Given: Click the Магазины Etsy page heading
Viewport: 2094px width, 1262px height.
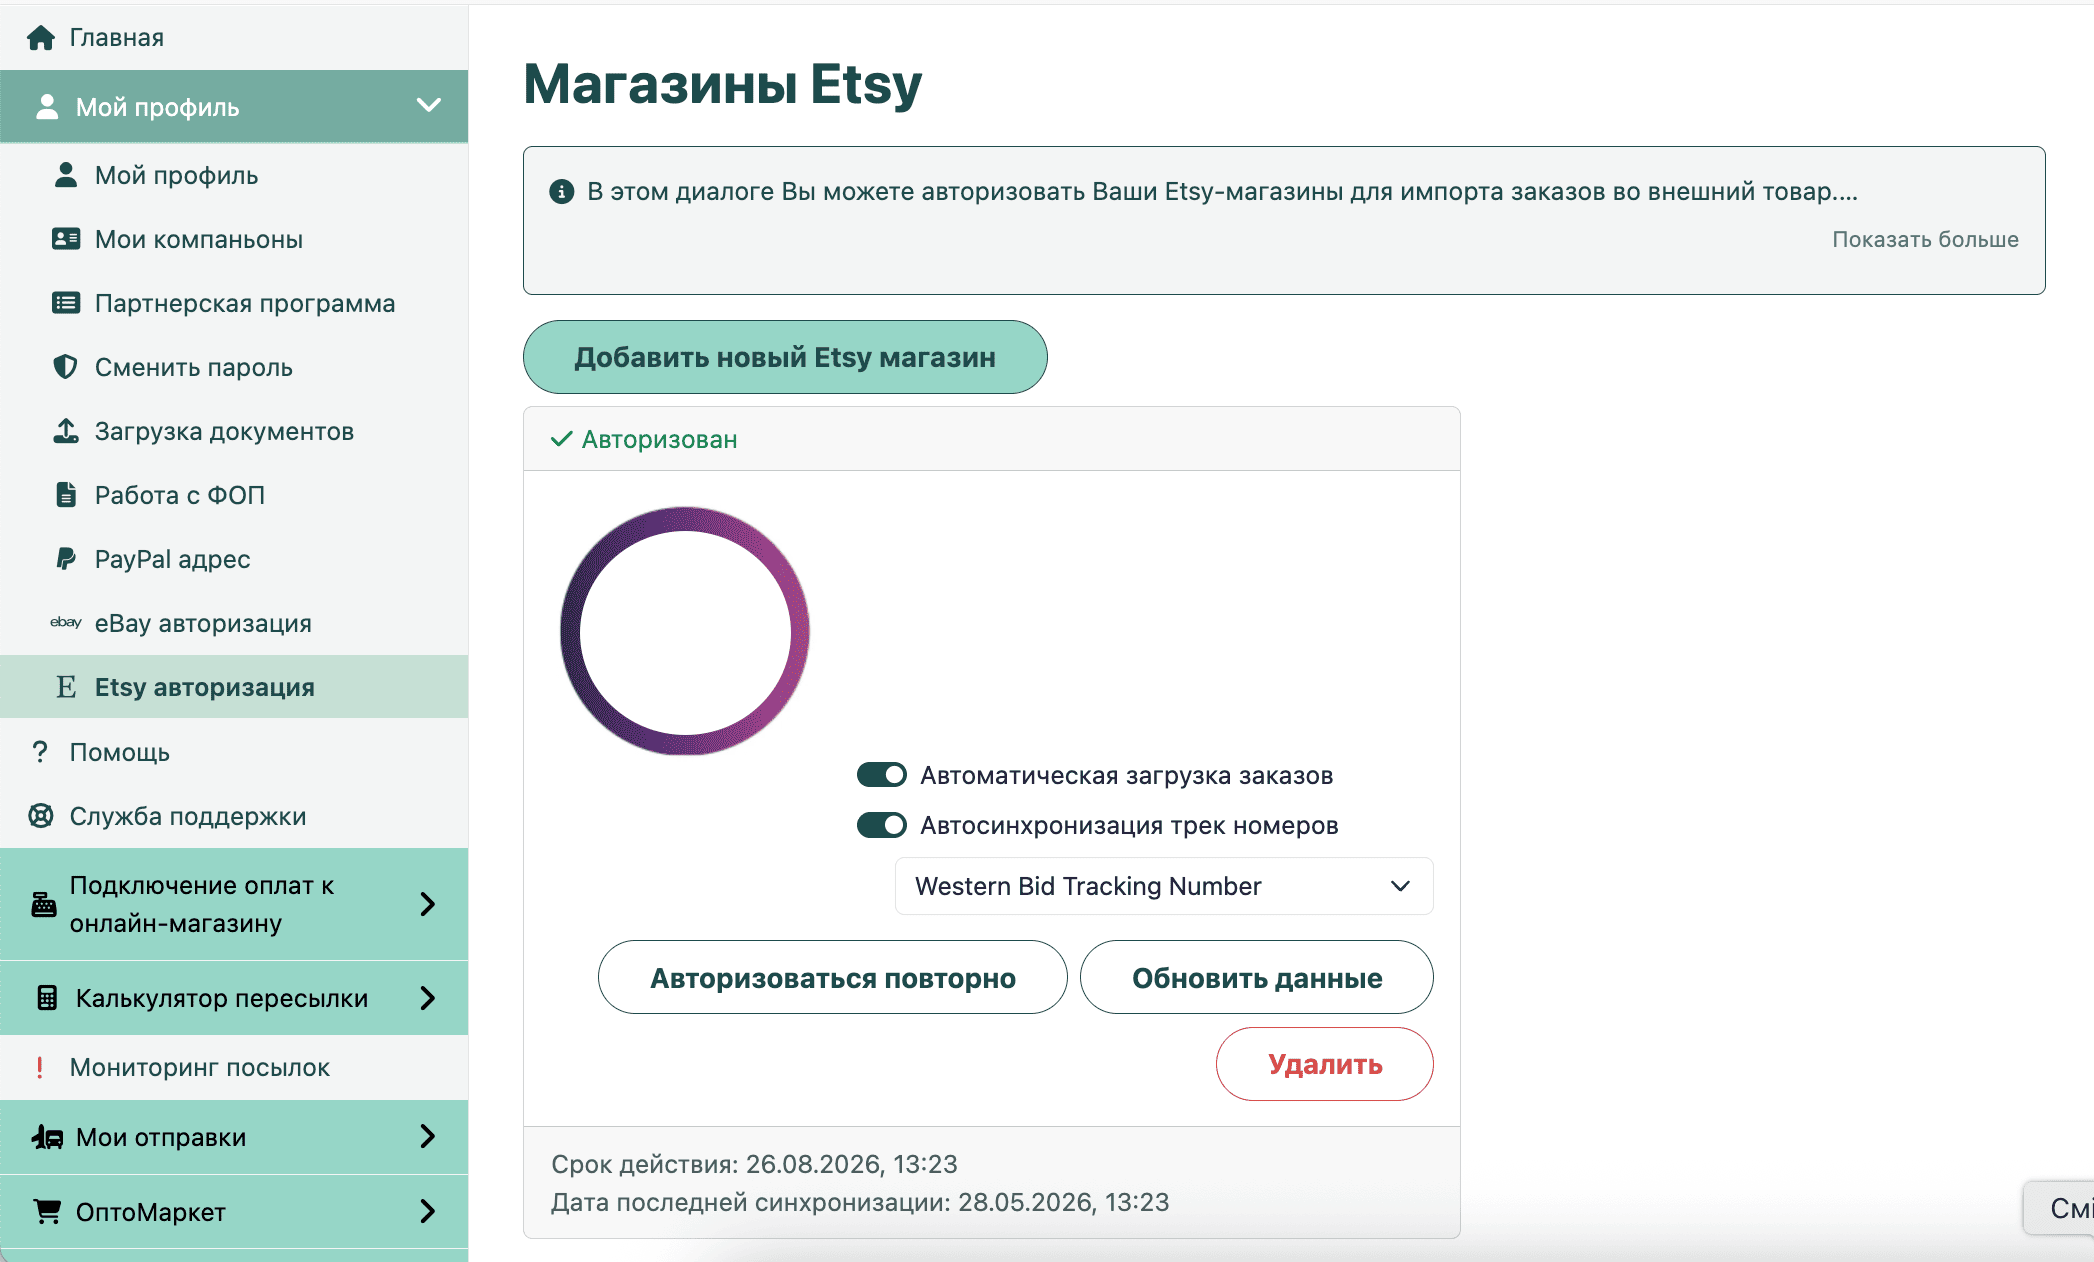Looking at the screenshot, I should tap(722, 84).
